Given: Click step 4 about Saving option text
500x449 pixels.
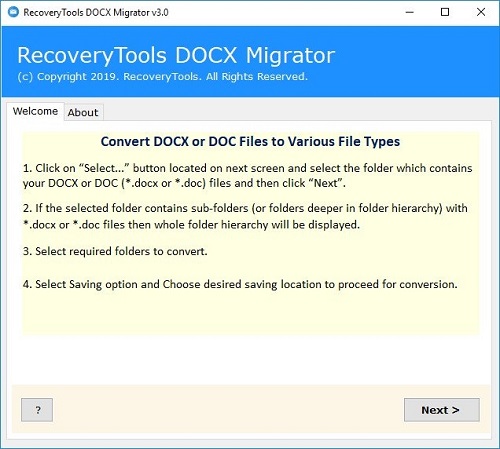Looking at the screenshot, I should click(x=240, y=284).
